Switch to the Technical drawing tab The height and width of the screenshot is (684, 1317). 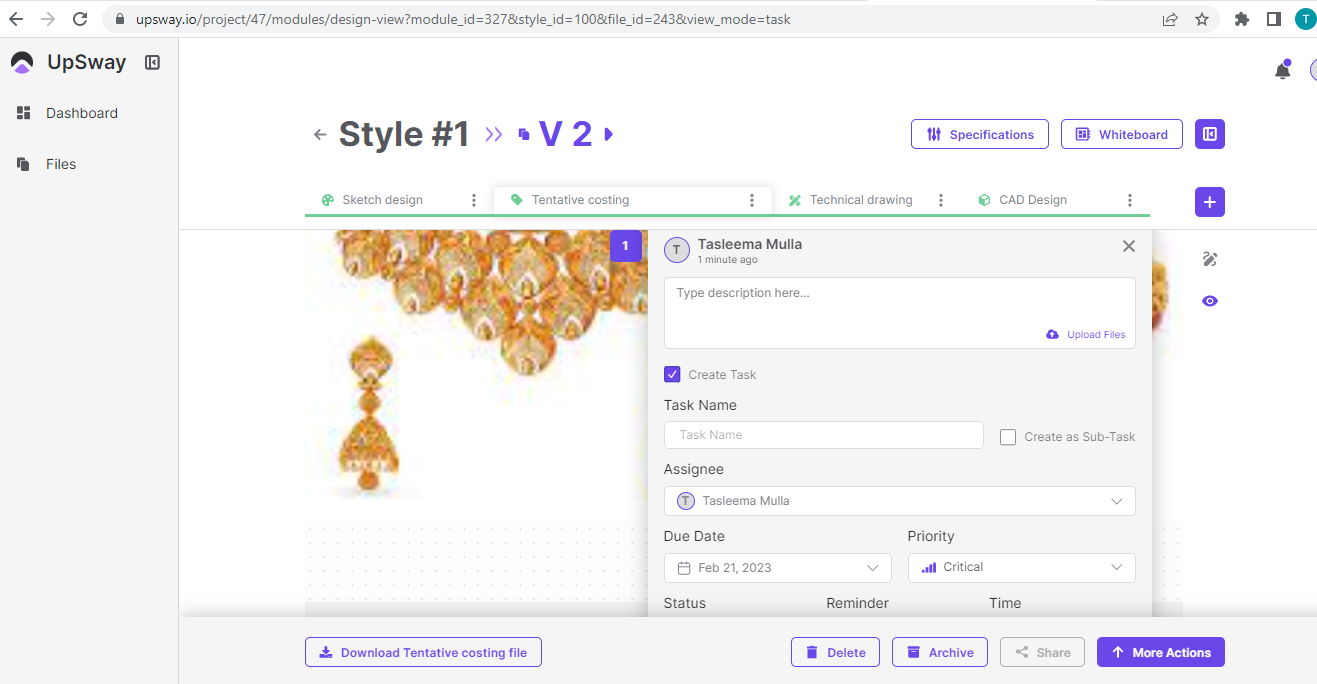pyautogui.click(x=860, y=200)
